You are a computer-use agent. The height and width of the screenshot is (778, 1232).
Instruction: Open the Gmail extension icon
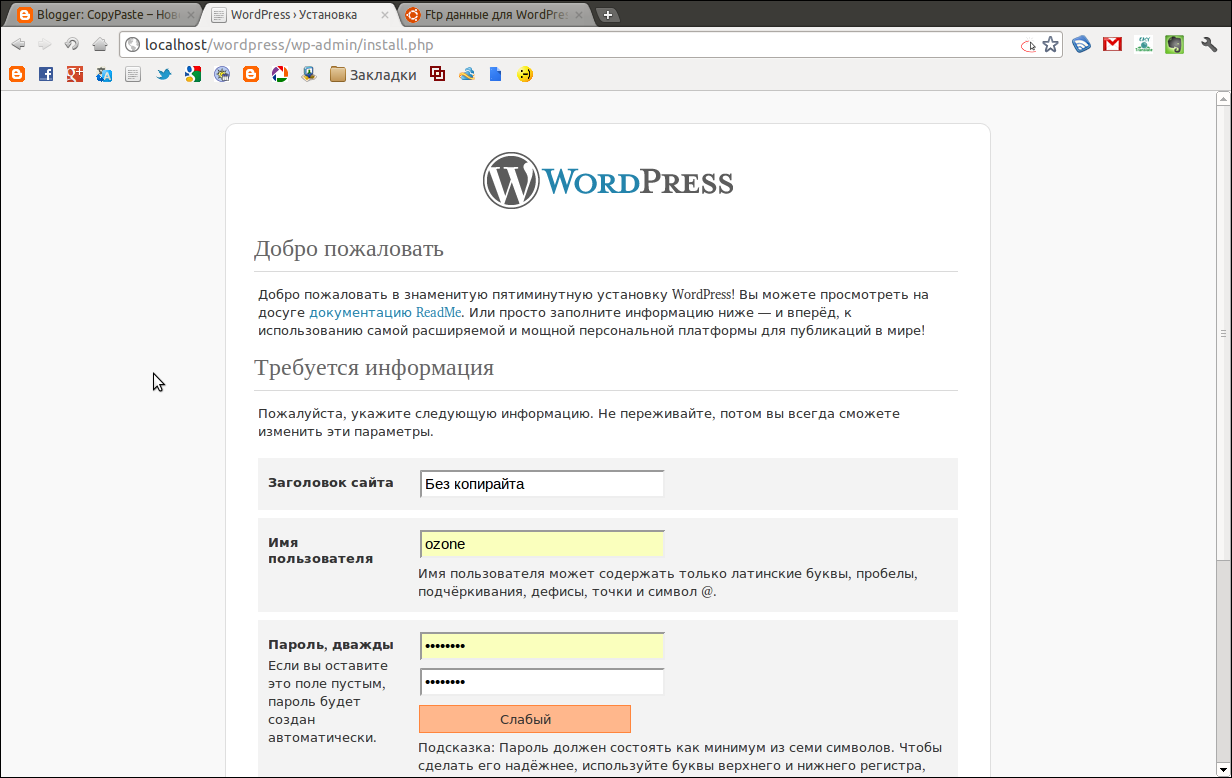pos(1112,45)
